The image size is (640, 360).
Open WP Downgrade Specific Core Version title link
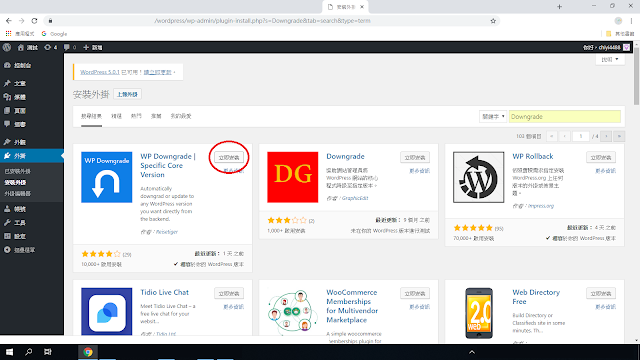tap(168, 165)
